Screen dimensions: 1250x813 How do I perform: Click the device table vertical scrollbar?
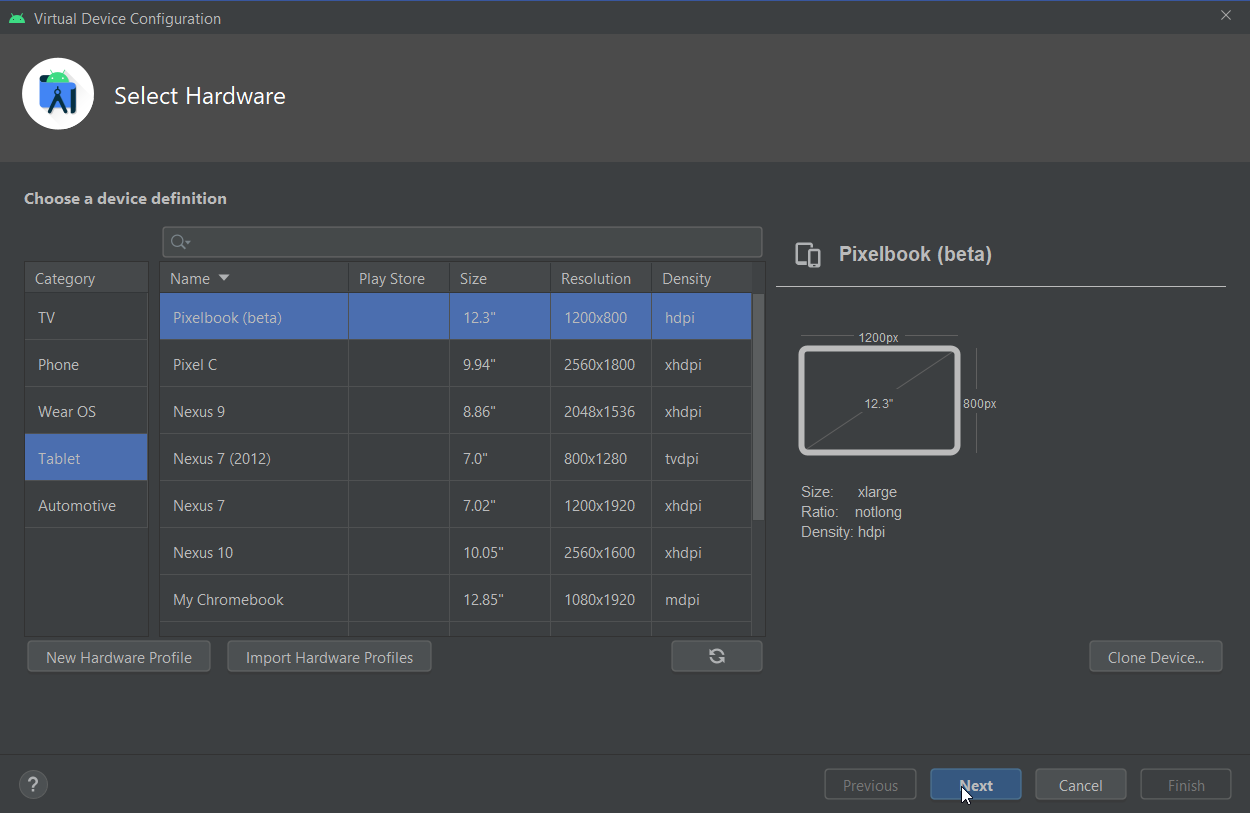pos(758,407)
